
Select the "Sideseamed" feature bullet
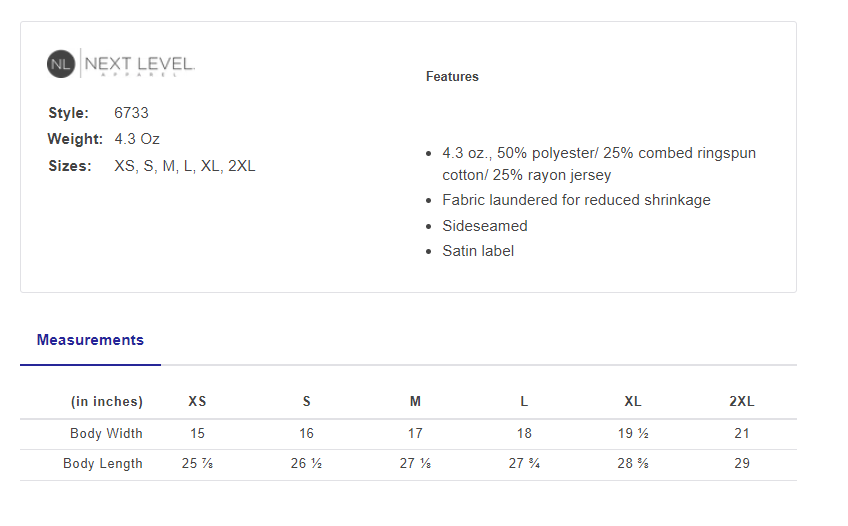click(x=485, y=226)
